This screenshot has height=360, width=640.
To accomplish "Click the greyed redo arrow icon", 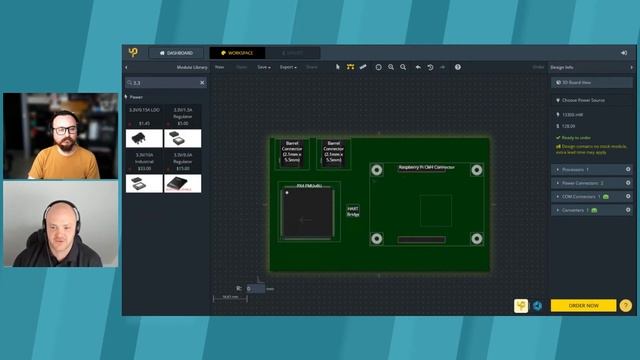I will (x=442, y=67).
